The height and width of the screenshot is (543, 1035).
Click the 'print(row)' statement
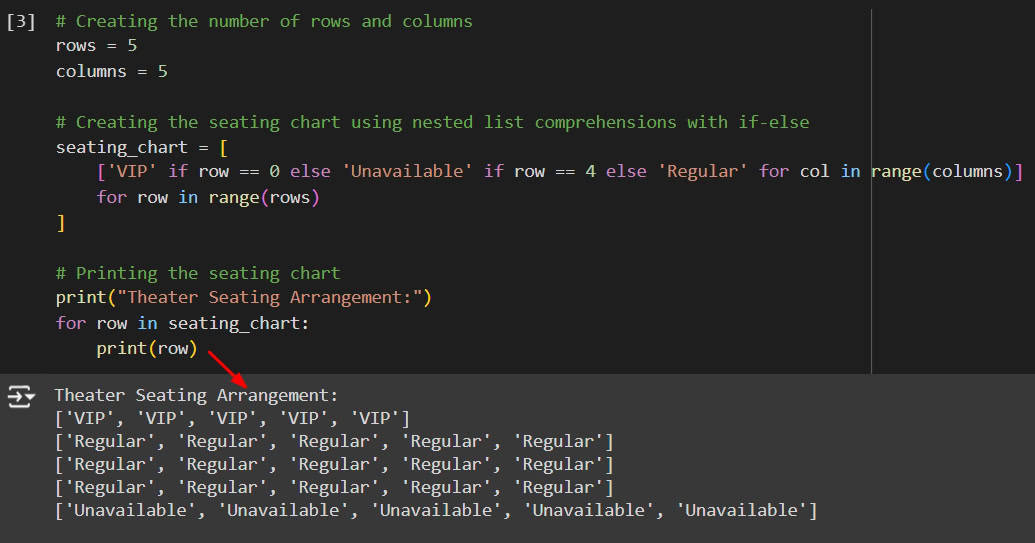[x=147, y=348]
